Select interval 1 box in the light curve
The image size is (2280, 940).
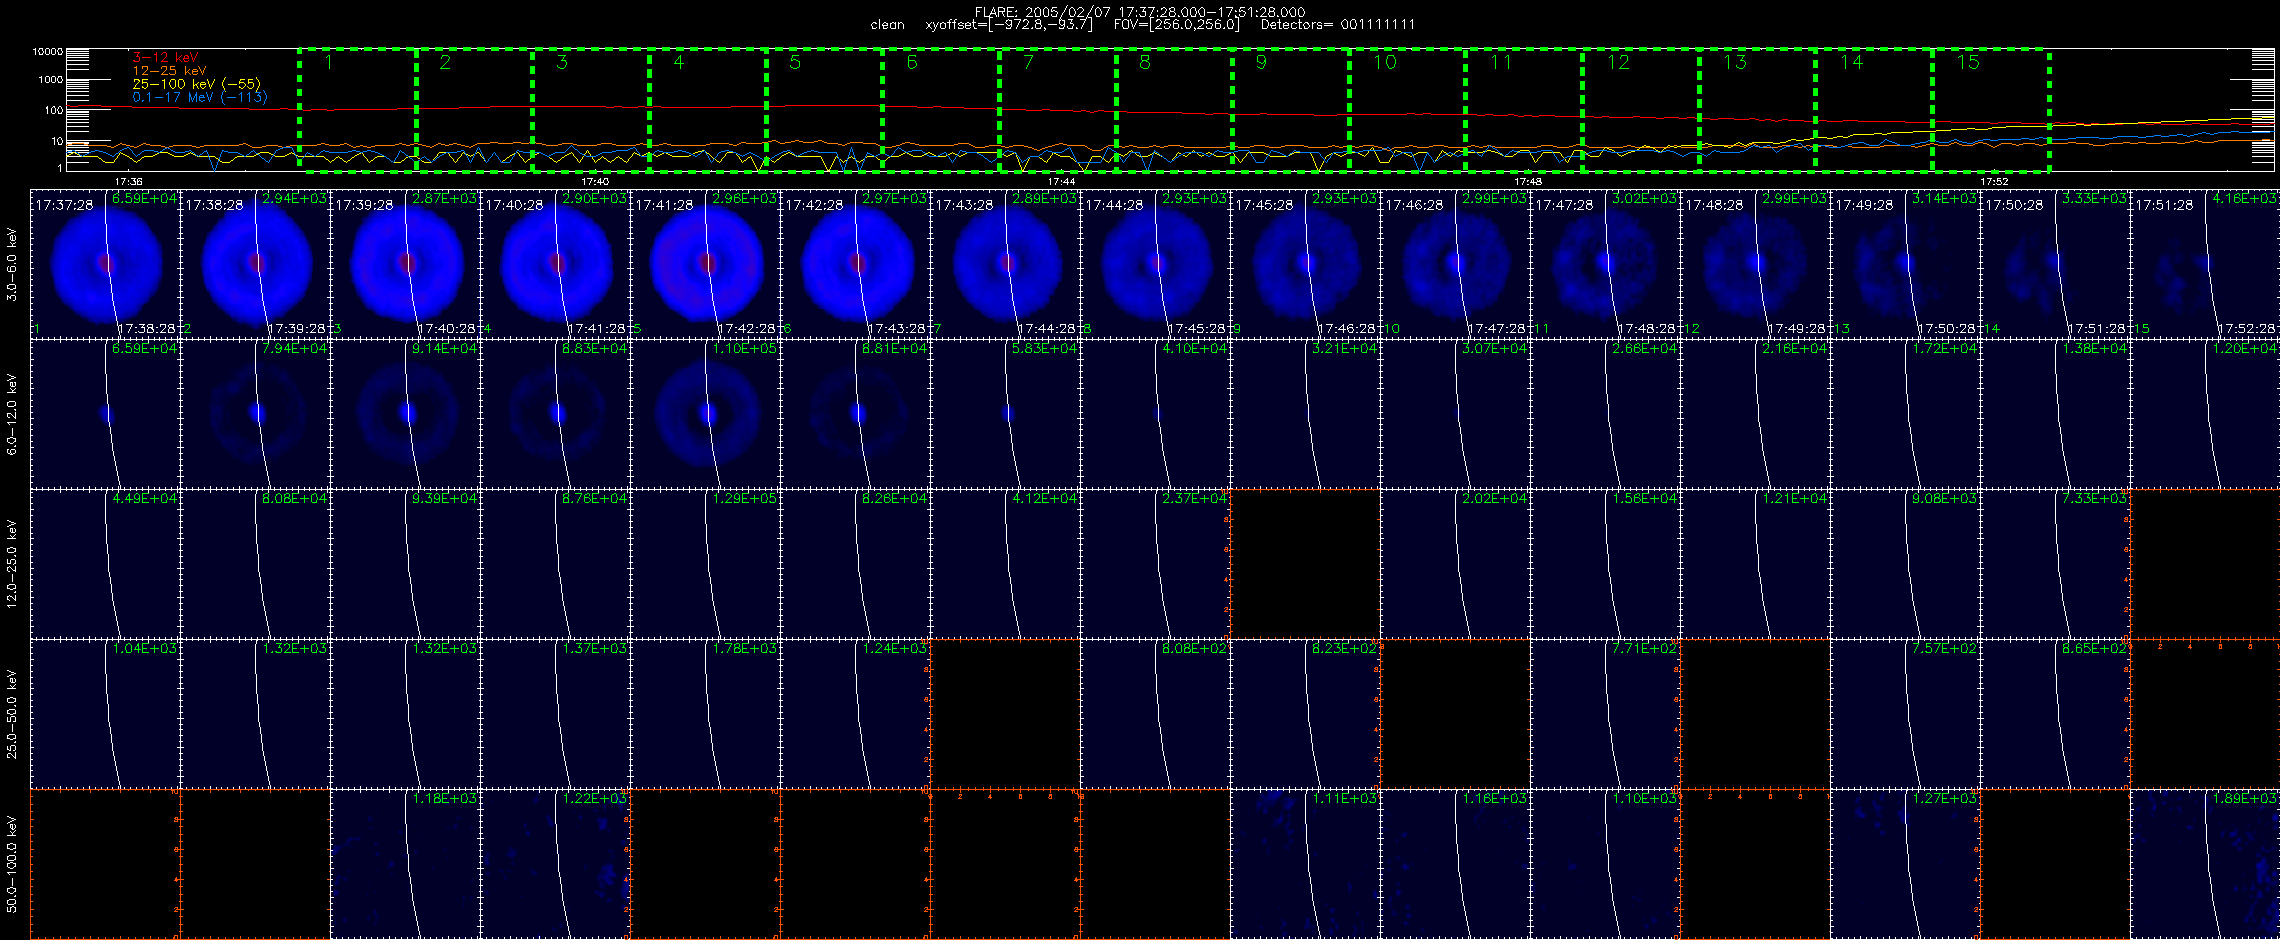coord(357,110)
